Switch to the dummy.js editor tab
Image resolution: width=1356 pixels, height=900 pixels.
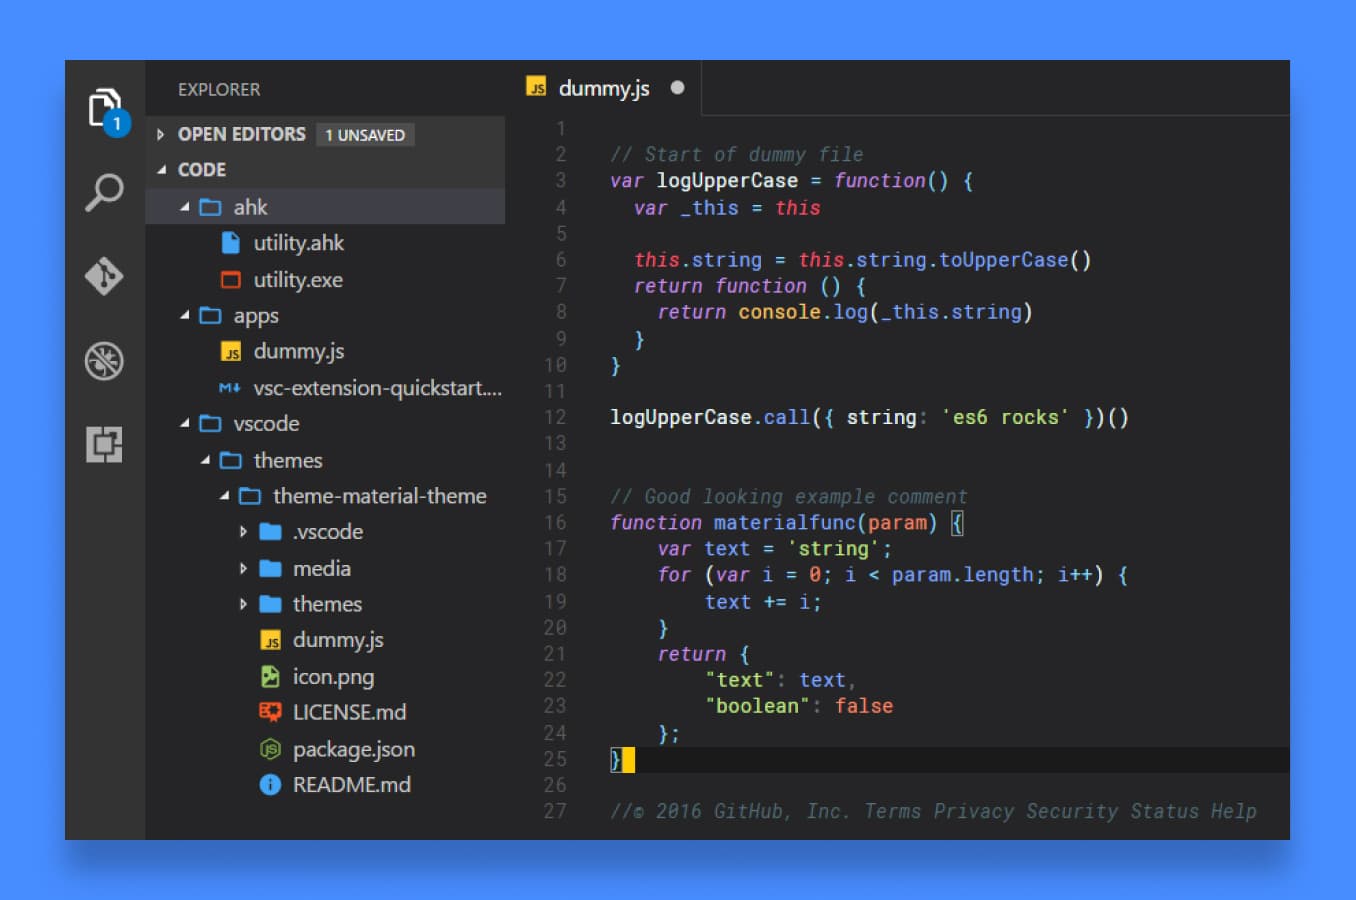605,88
